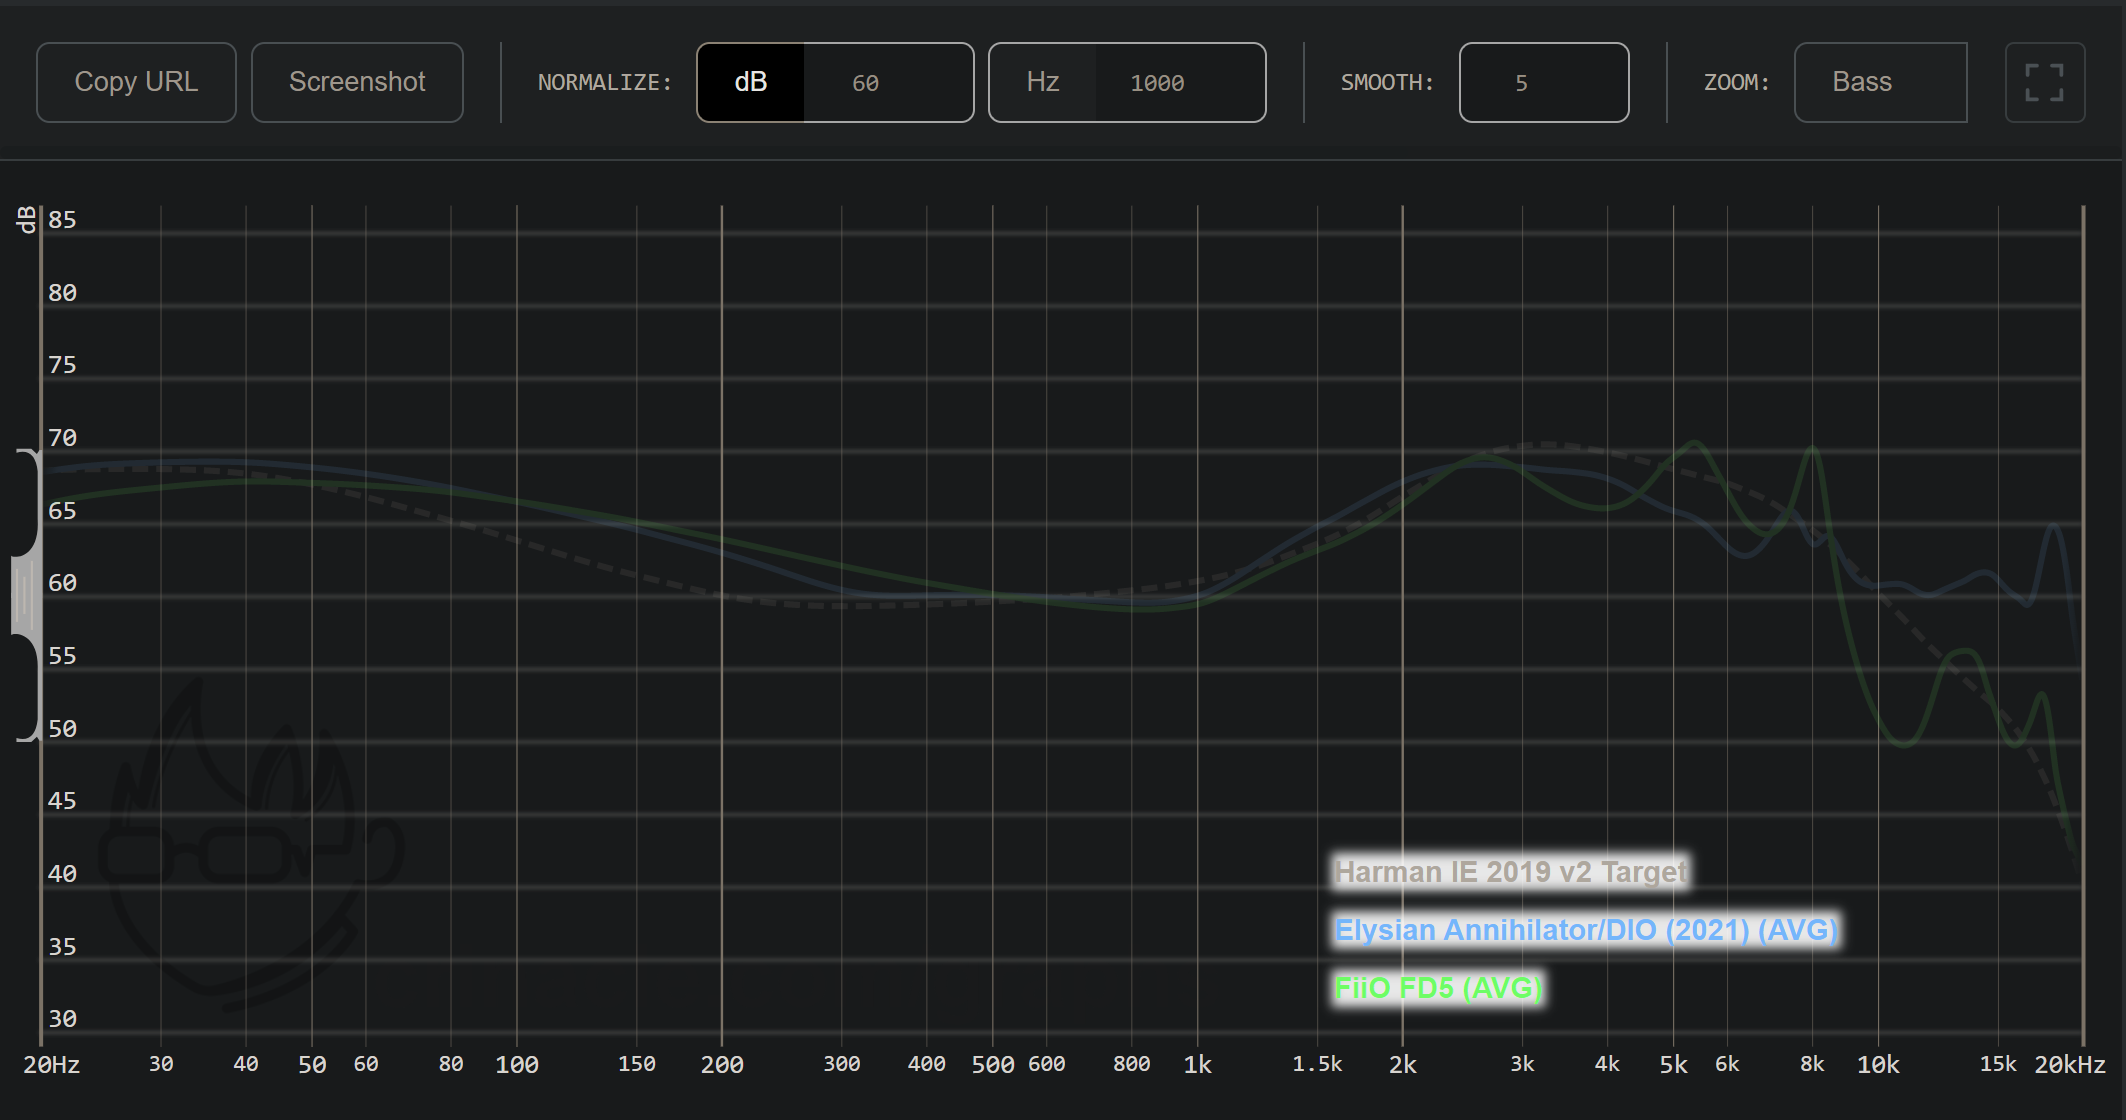Click the 200 frequency axis label
2126x1120 pixels.
click(x=722, y=1065)
